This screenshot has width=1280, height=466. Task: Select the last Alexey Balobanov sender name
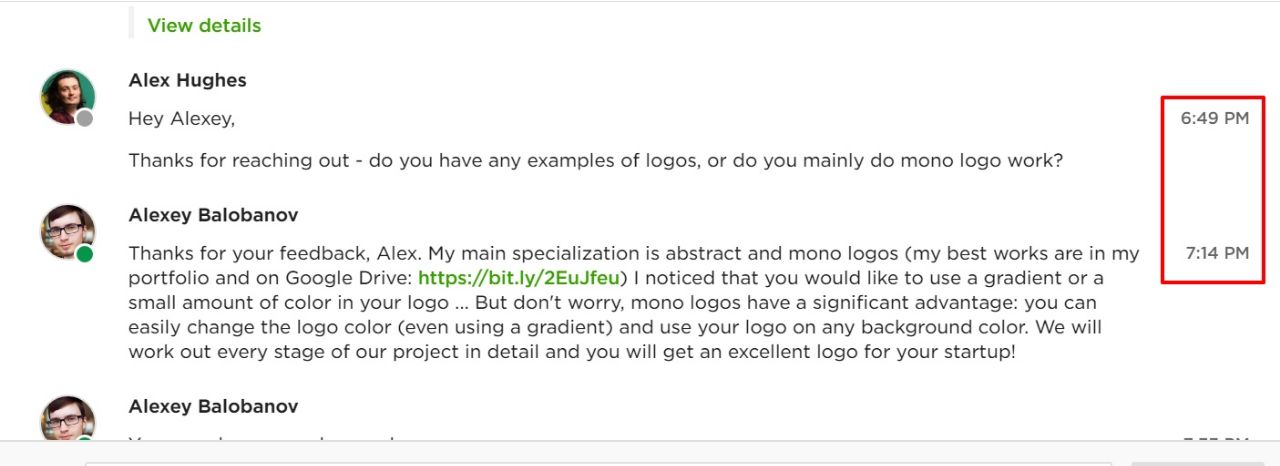pos(213,407)
